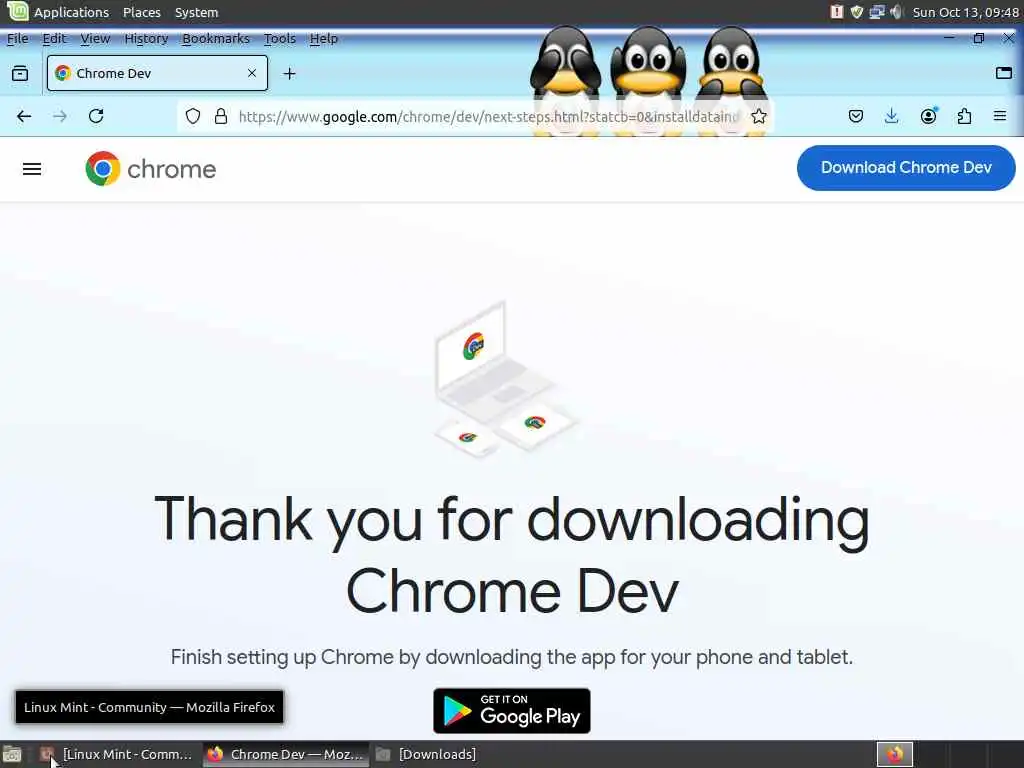Screen dimensions: 1024x768
Task: Go back one page in Firefox
Action: pyautogui.click(x=24, y=116)
